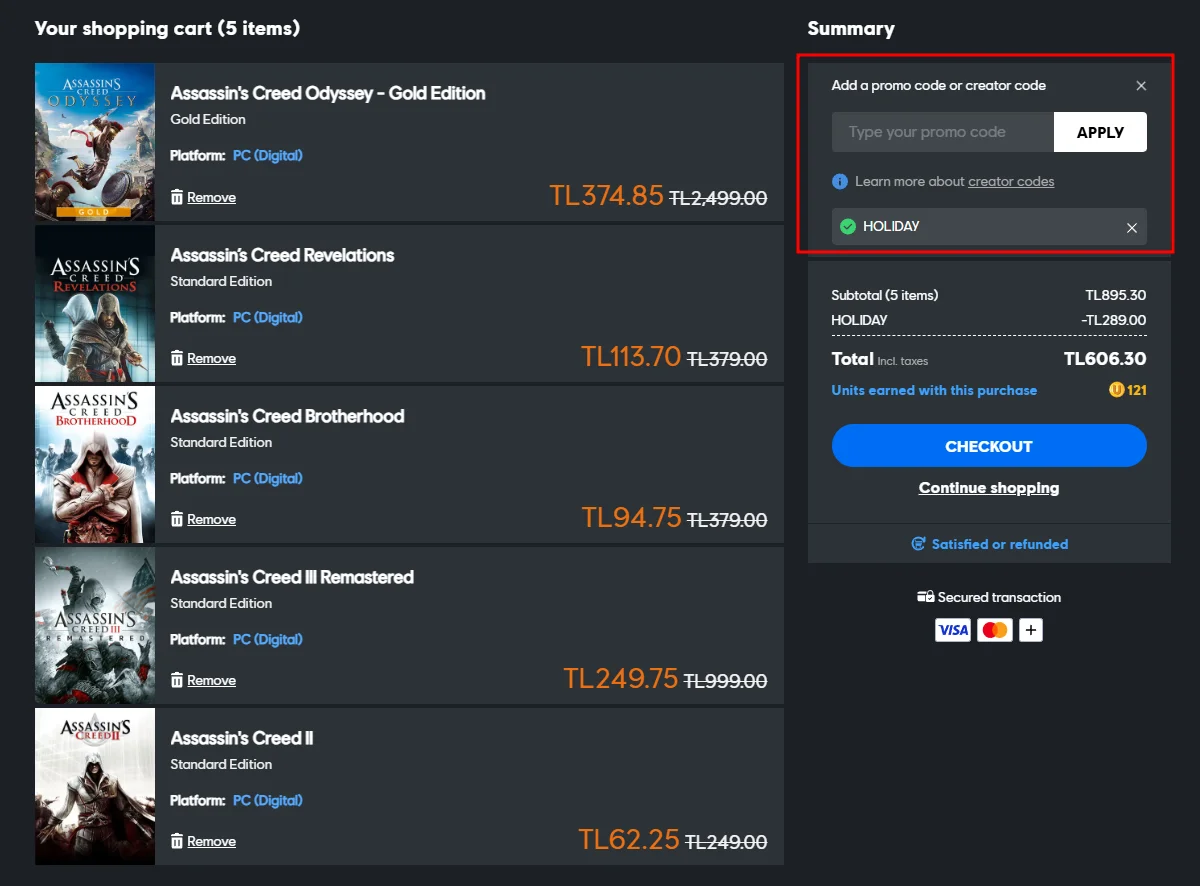This screenshot has height=886, width=1200.
Task: Apply the promo code
Action: pos(1100,132)
